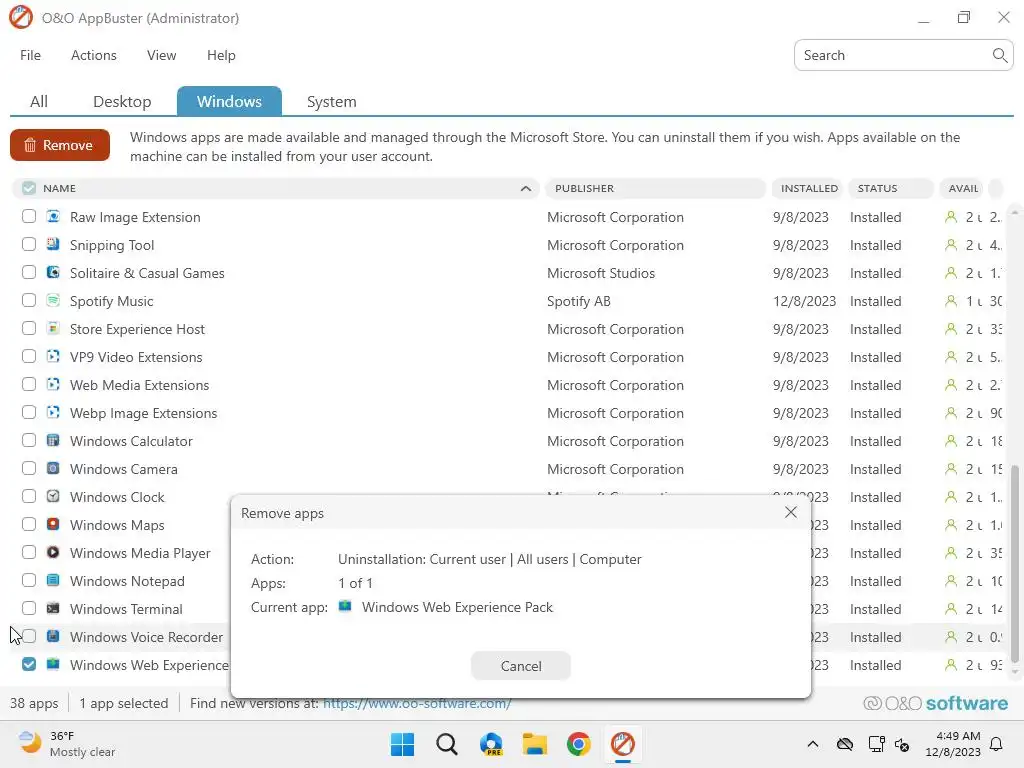Open the clock showing 4:49 AM
The width and height of the screenshot is (1024, 768).
pyautogui.click(x=953, y=744)
